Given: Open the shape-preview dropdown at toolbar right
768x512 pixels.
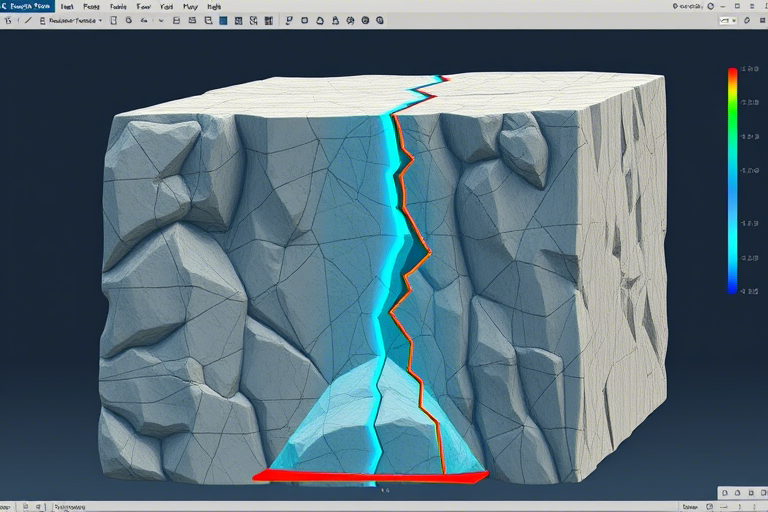Looking at the screenshot, I should coord(728,21).
